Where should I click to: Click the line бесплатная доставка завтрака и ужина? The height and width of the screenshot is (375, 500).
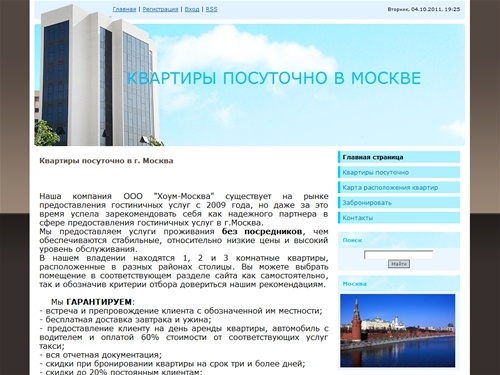[x=126, y=320]
